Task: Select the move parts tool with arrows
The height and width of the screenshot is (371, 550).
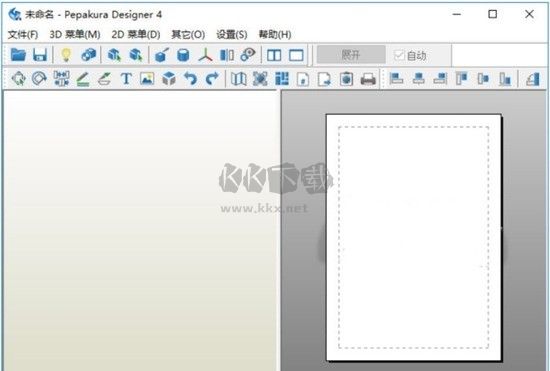Action: (x=18, y=79)
